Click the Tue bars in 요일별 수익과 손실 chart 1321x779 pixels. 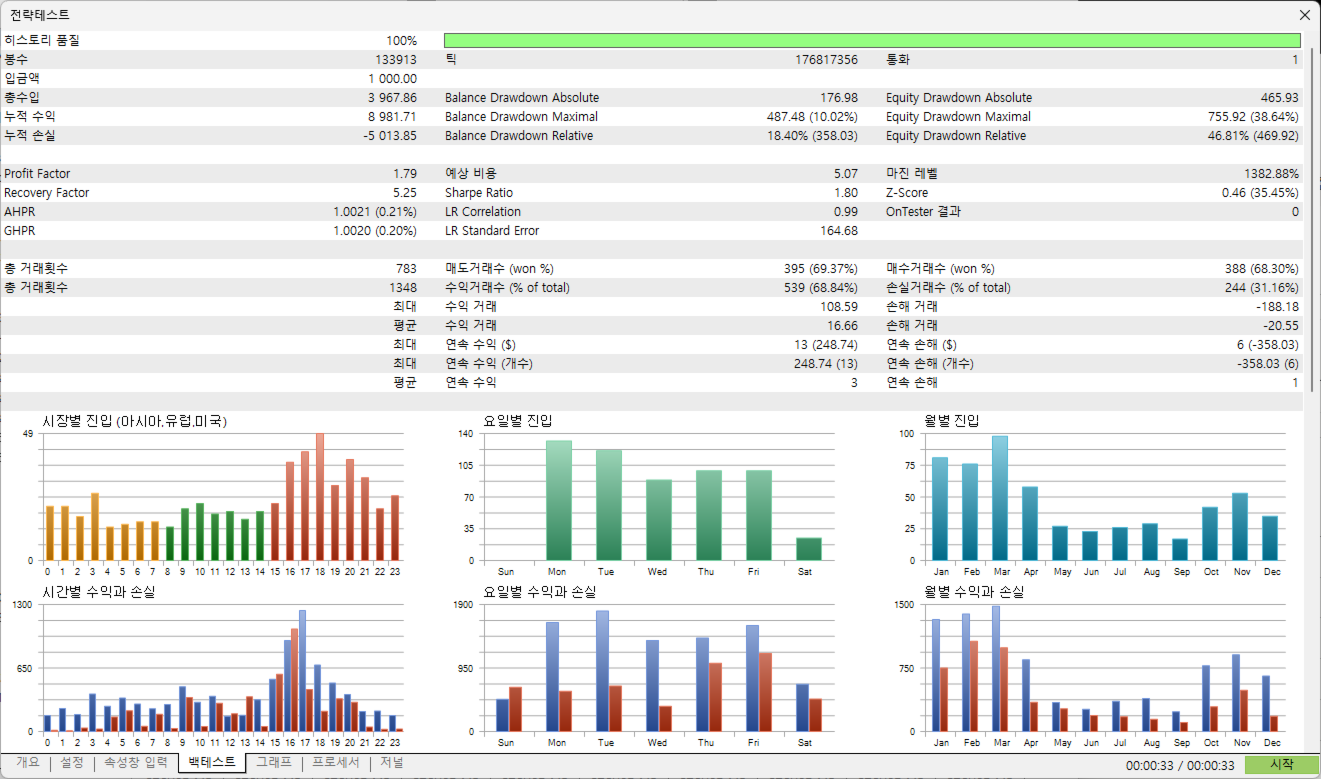click(x=608, y=671)
